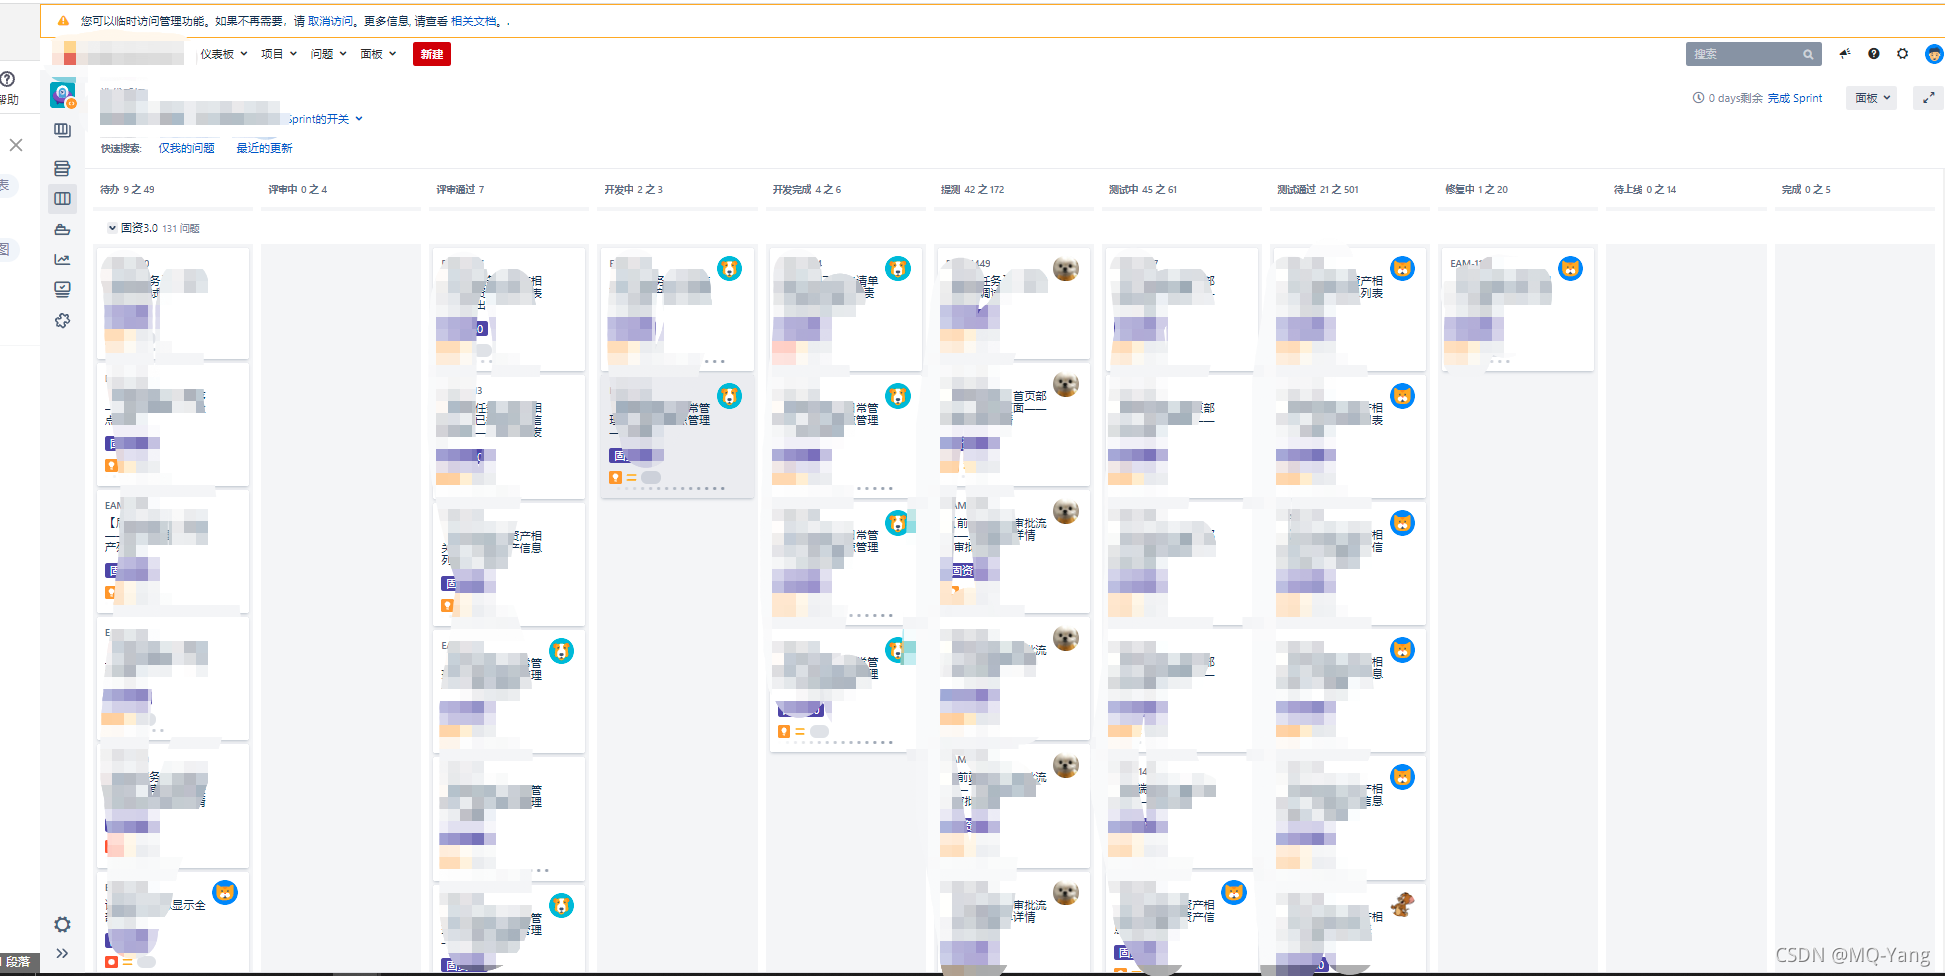
Task: Toggle the 最近的更新 quick filter
Action: pyautogui.click(x=264, y=148)
